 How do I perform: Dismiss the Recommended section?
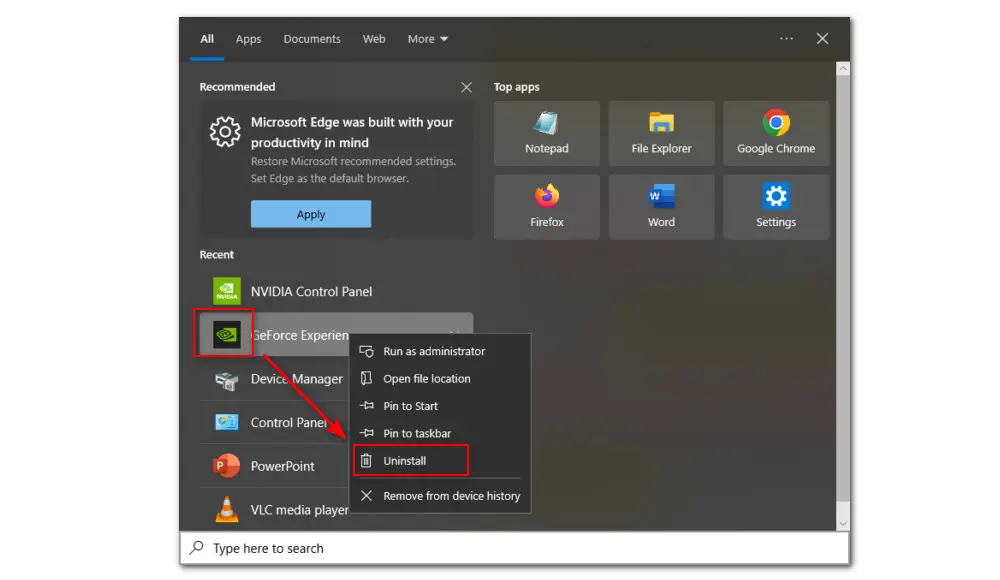(x=466, y=87)
